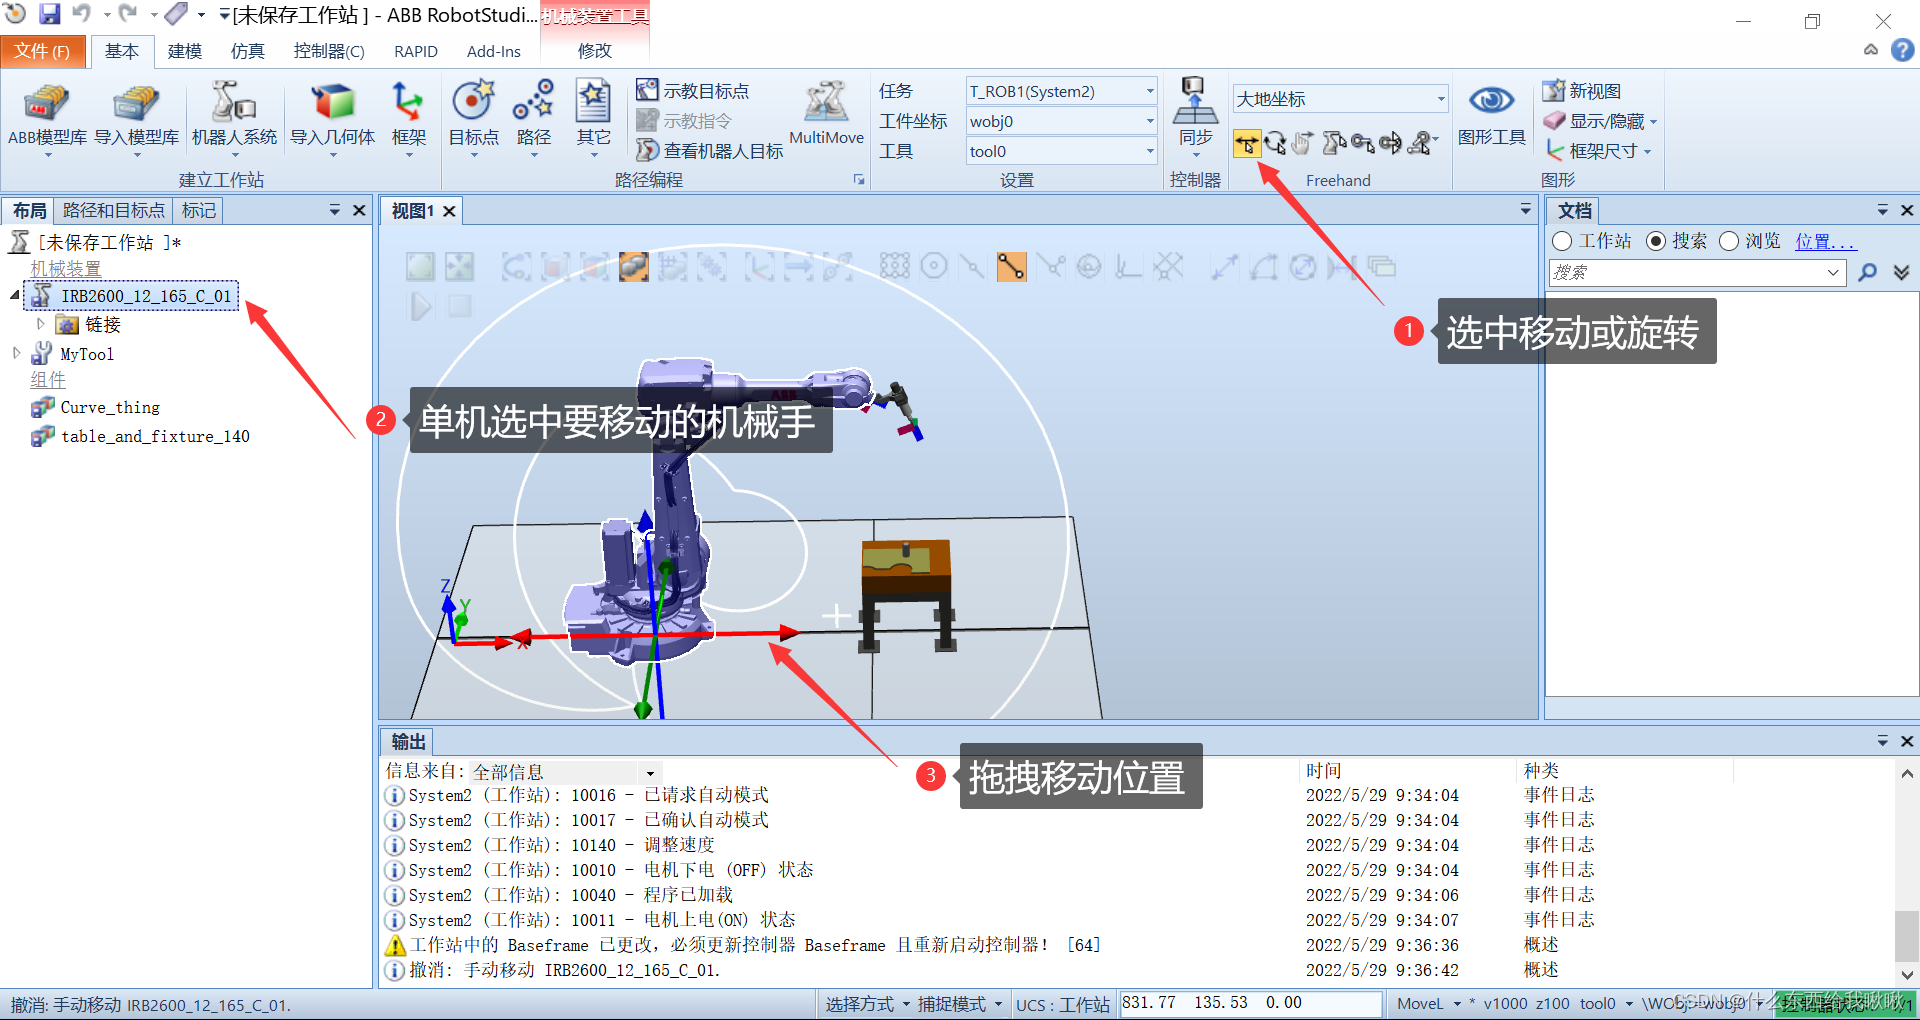This screenshot has width=1920, height=1020.
Task: Switch to the 路径和目标点 panel tab
Action: pos(113,210)
